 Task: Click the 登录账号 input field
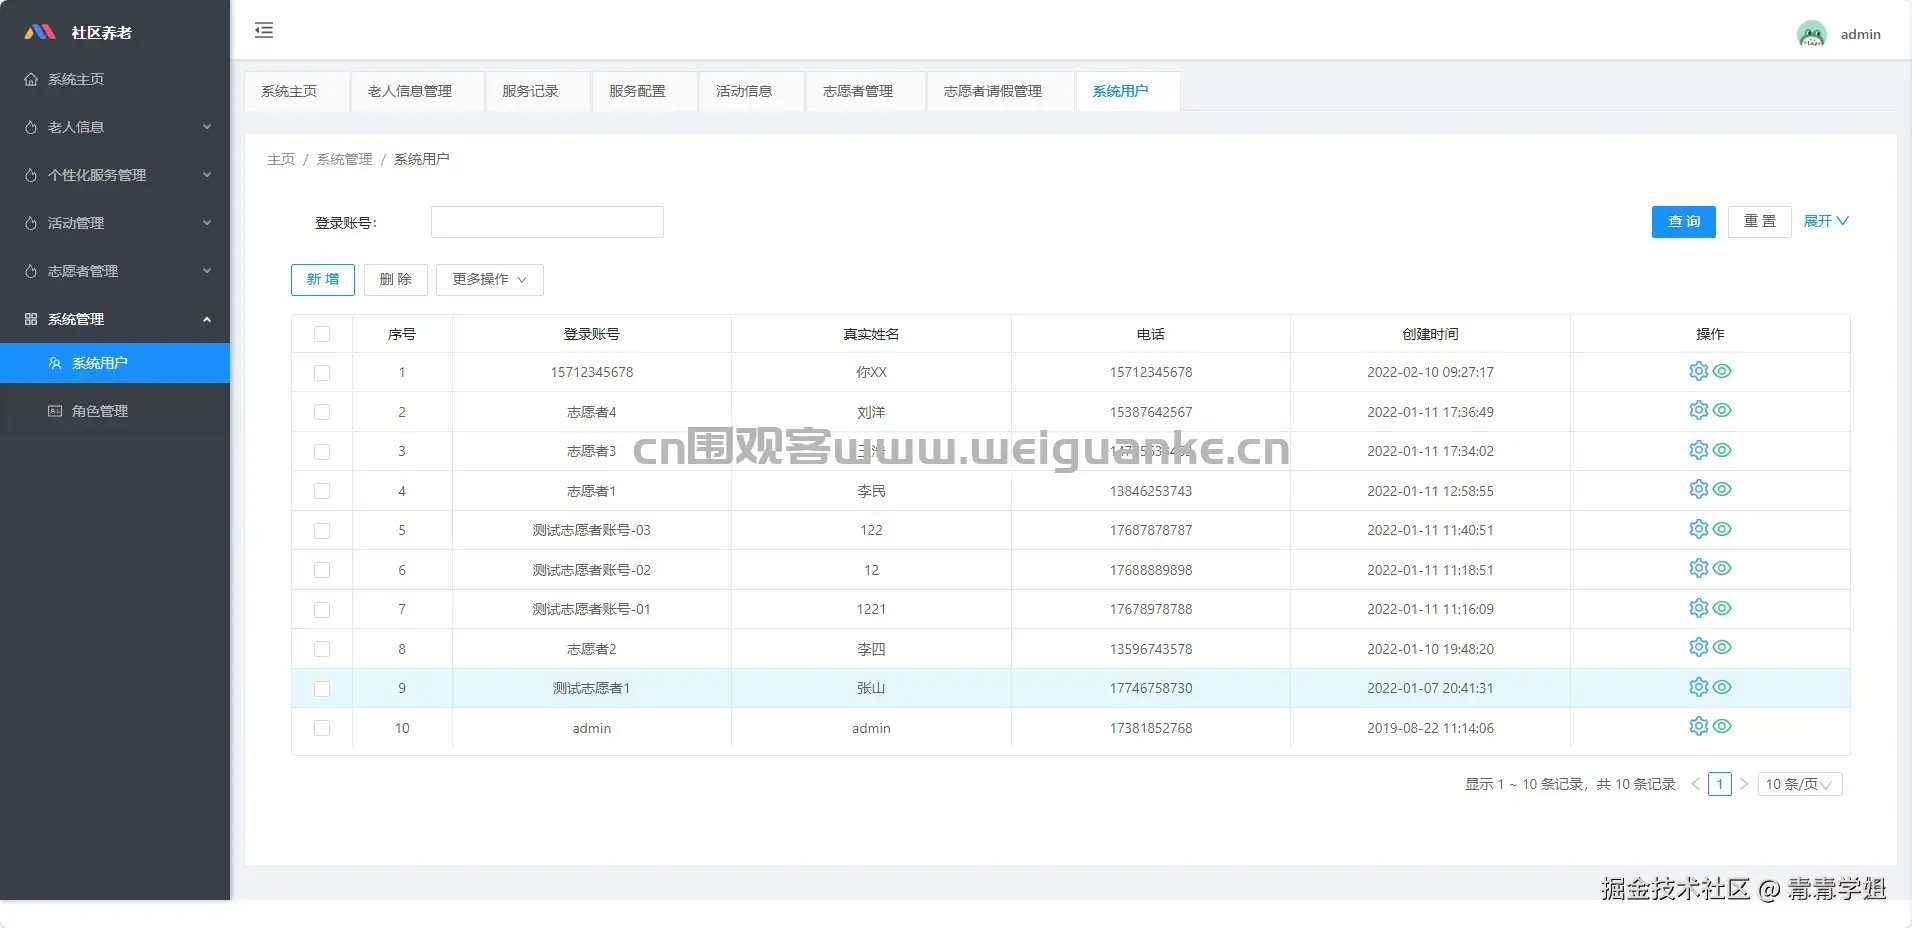[547, 222]
